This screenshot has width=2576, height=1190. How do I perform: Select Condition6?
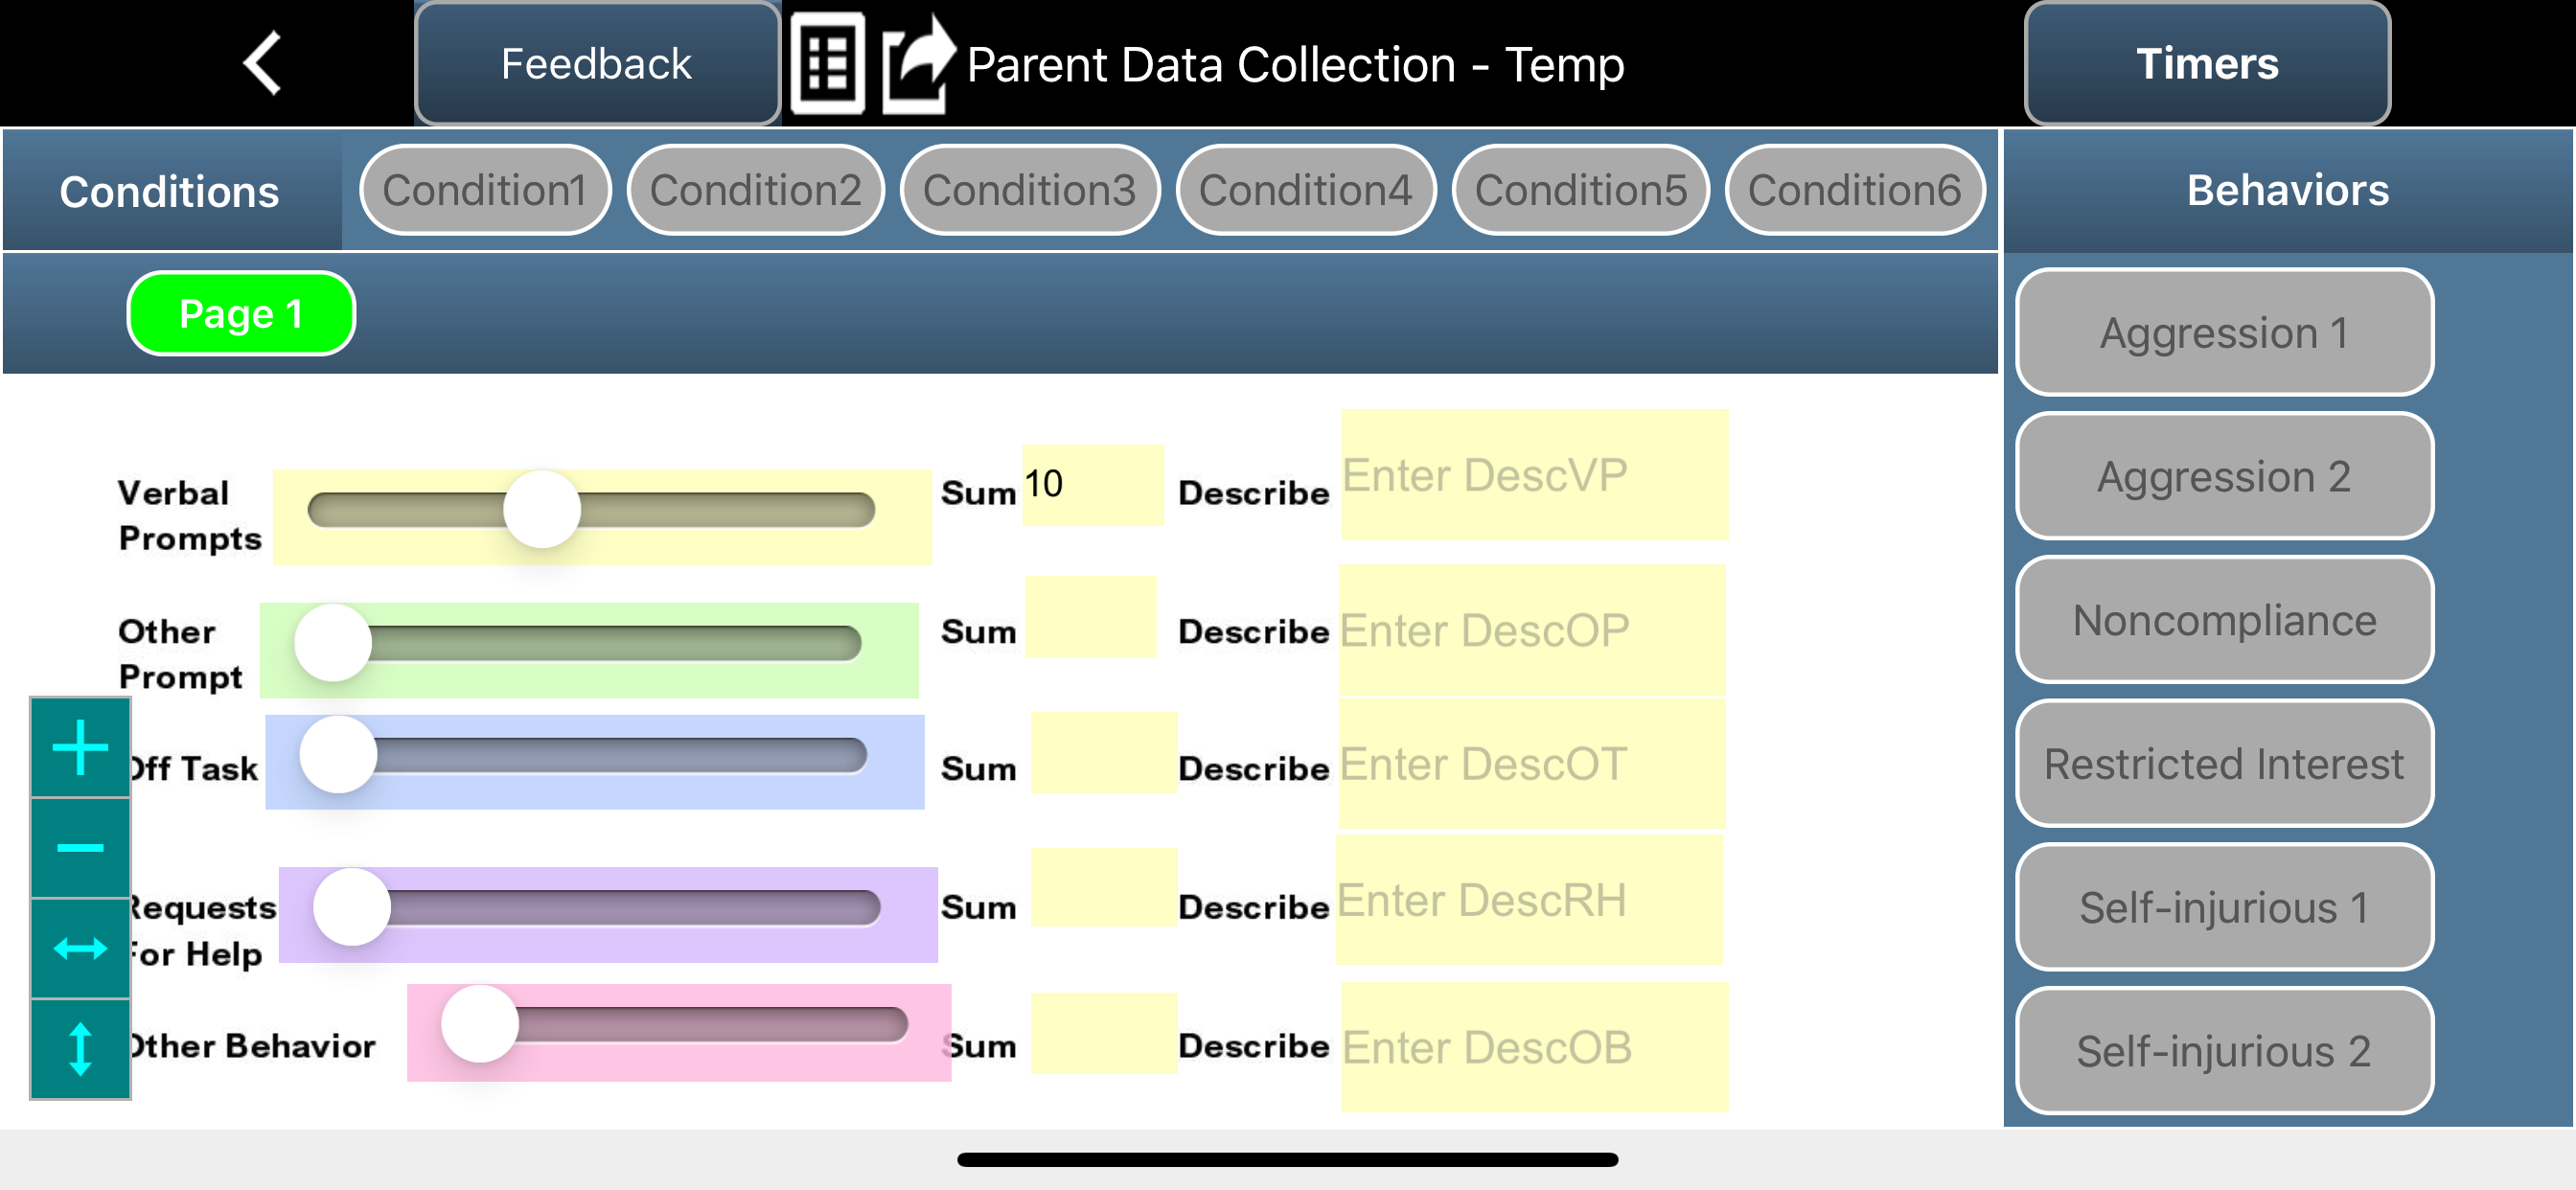[x=1855, y=190]
